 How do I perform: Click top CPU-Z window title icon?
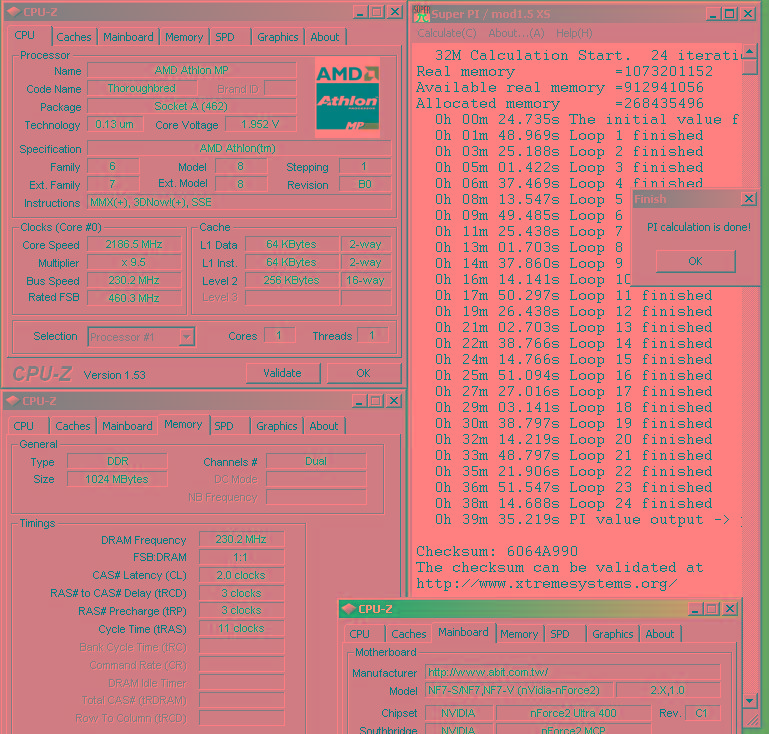click(x=14, y=12)
